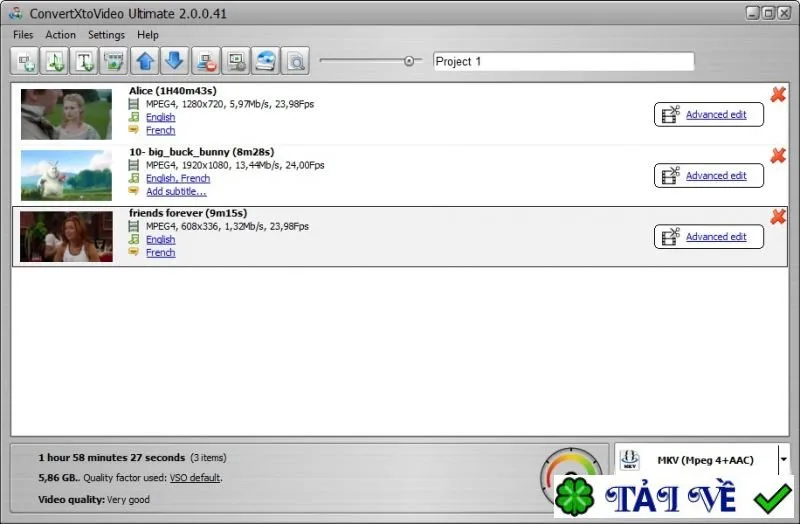800x524 pixels.
Task: Move selected item up with blue arrow
Action: click(x=145, y=61)
